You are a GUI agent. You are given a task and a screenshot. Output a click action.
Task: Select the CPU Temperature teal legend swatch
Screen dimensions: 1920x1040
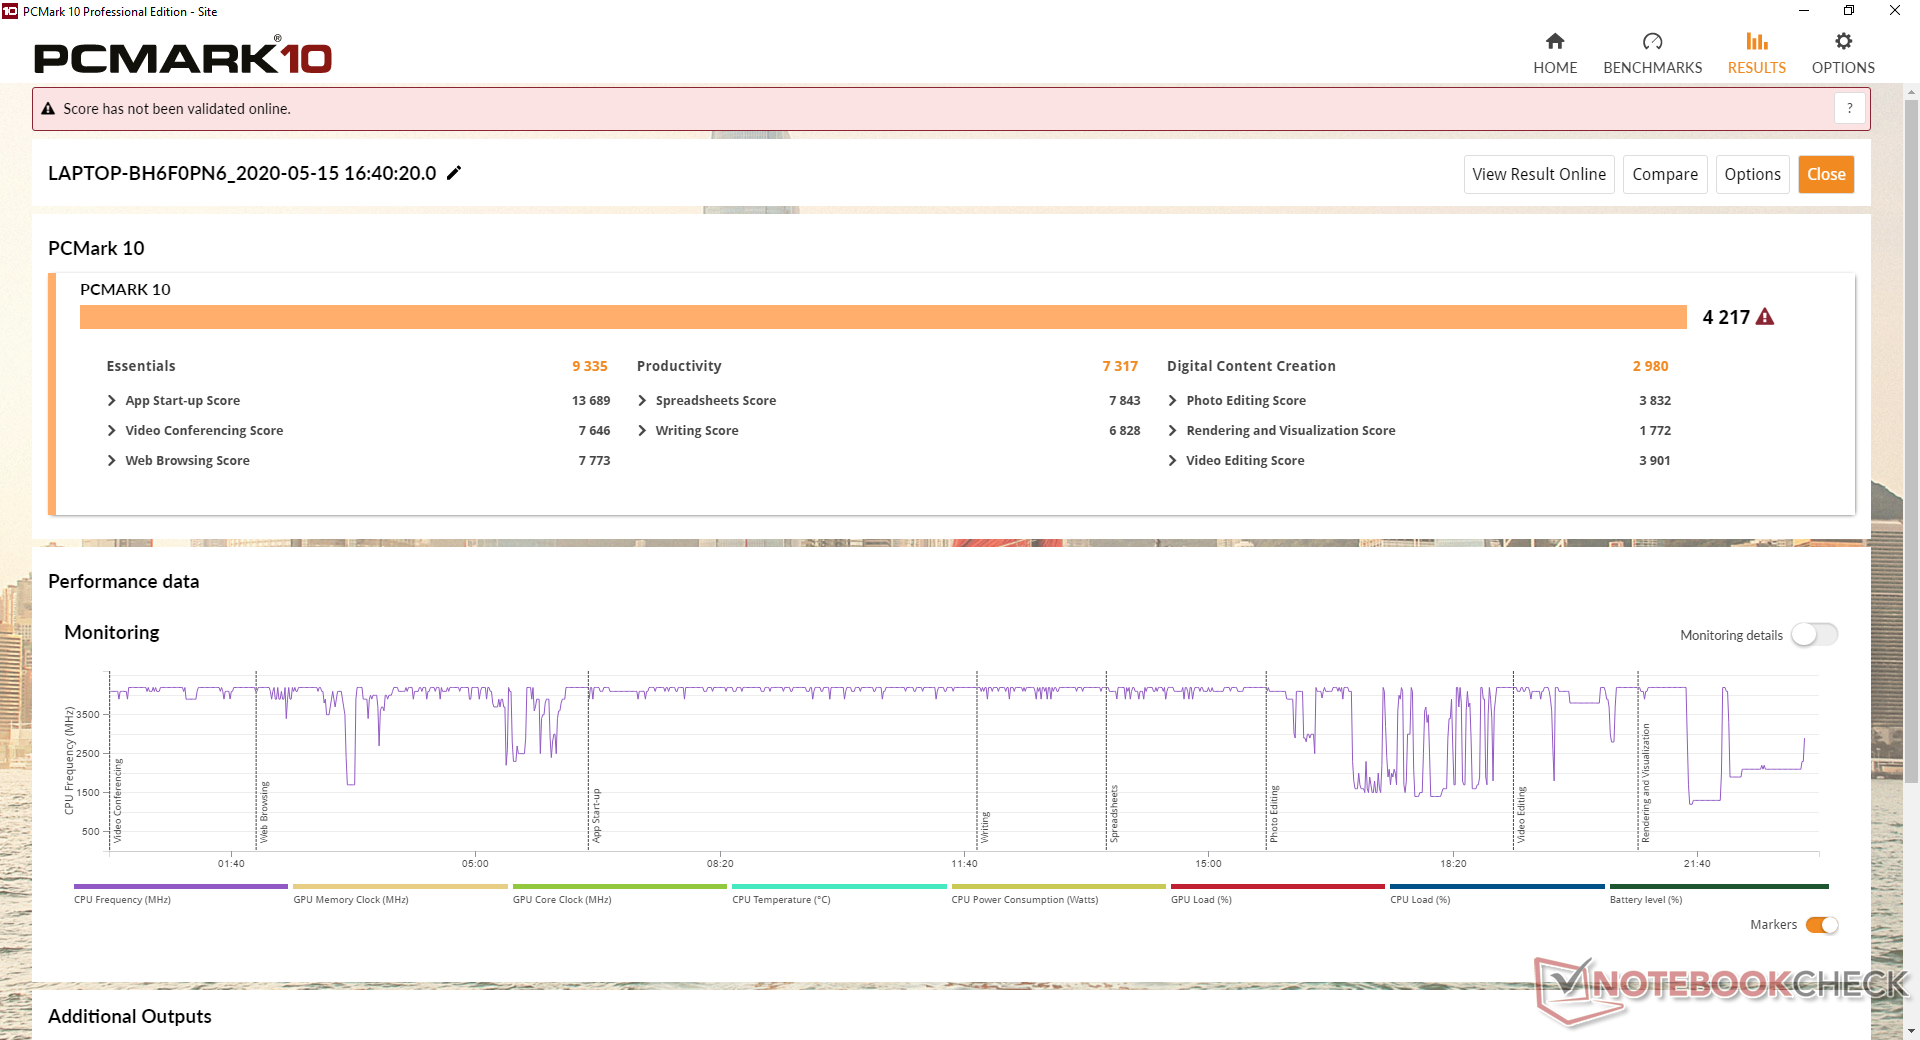pyautogui.click(x=839, y=886)
